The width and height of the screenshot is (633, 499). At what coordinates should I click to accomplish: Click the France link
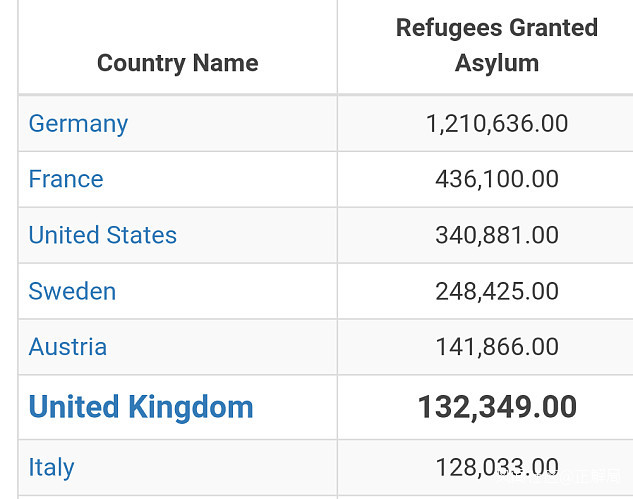click(66, 180)
